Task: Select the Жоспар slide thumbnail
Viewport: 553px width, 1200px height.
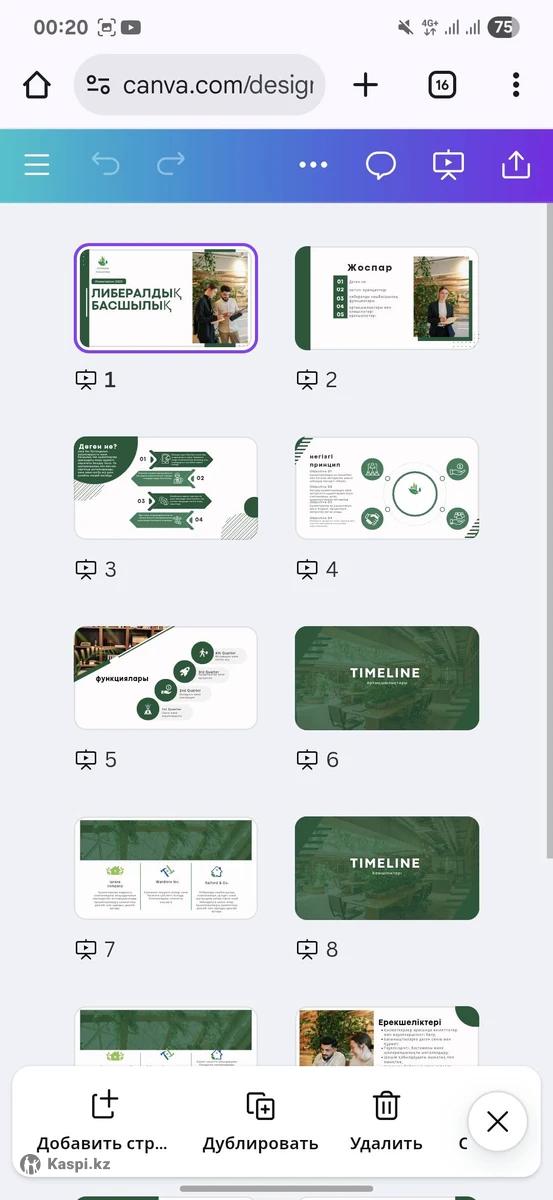Action: [387, 298]
